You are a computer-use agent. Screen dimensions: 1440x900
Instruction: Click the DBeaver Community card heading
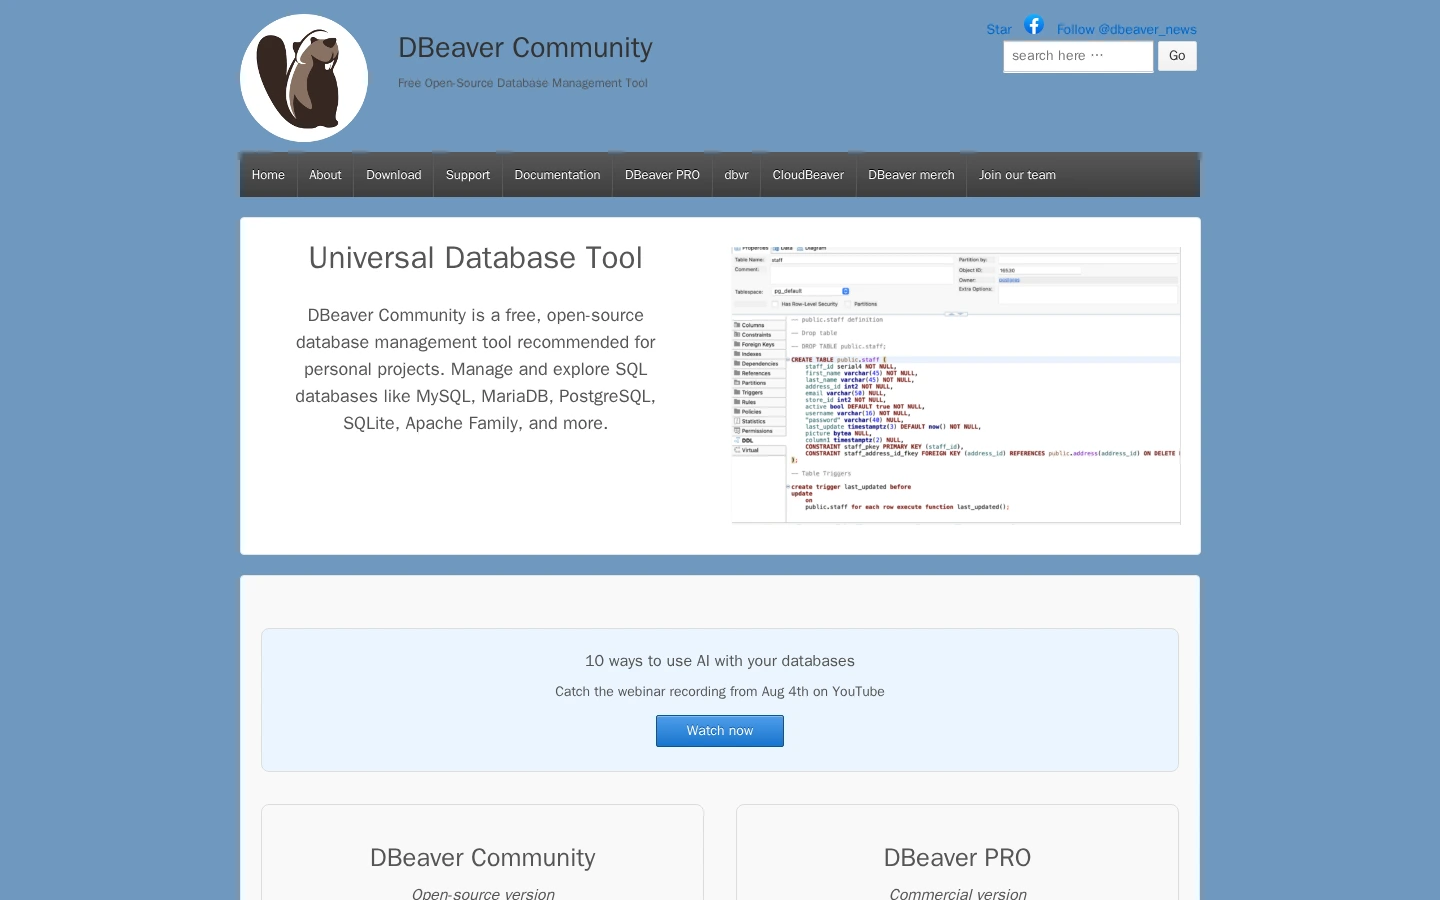click(483, 858)
